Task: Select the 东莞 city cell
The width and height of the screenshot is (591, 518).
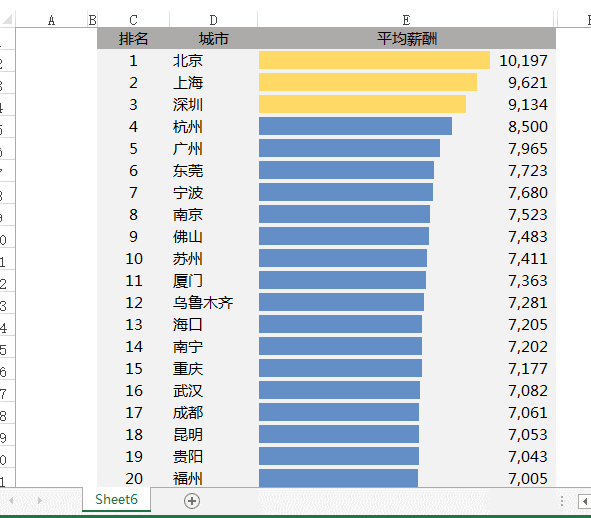Action: [213, 170]
